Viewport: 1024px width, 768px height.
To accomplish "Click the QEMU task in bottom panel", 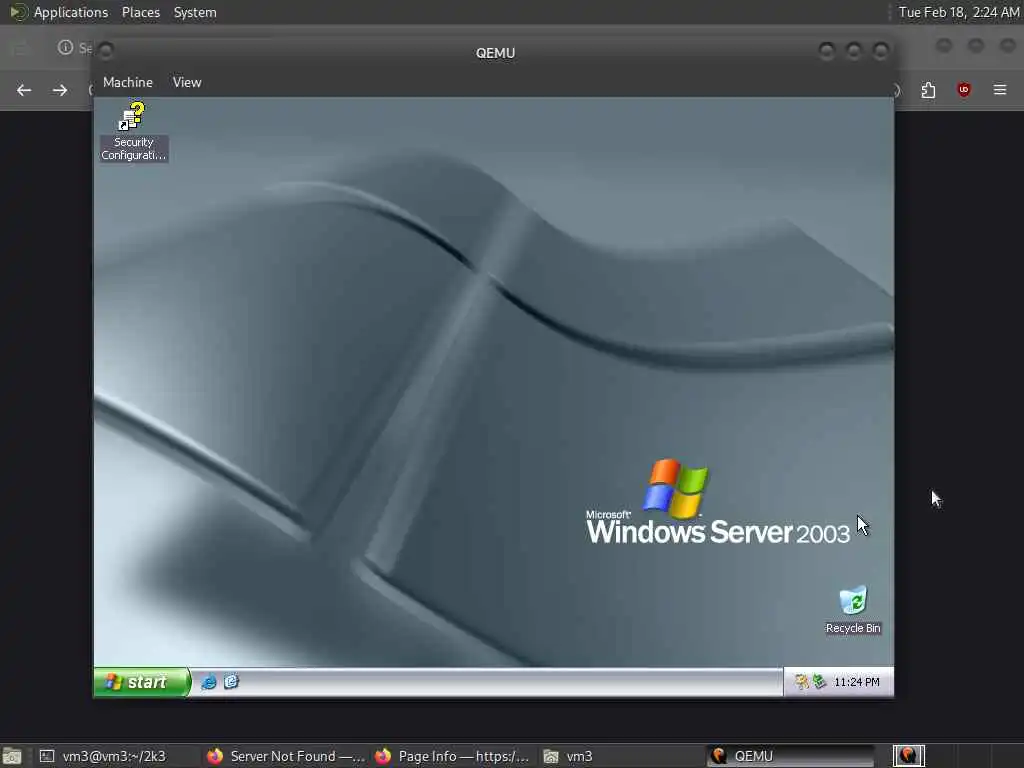I will click(790, 756).
